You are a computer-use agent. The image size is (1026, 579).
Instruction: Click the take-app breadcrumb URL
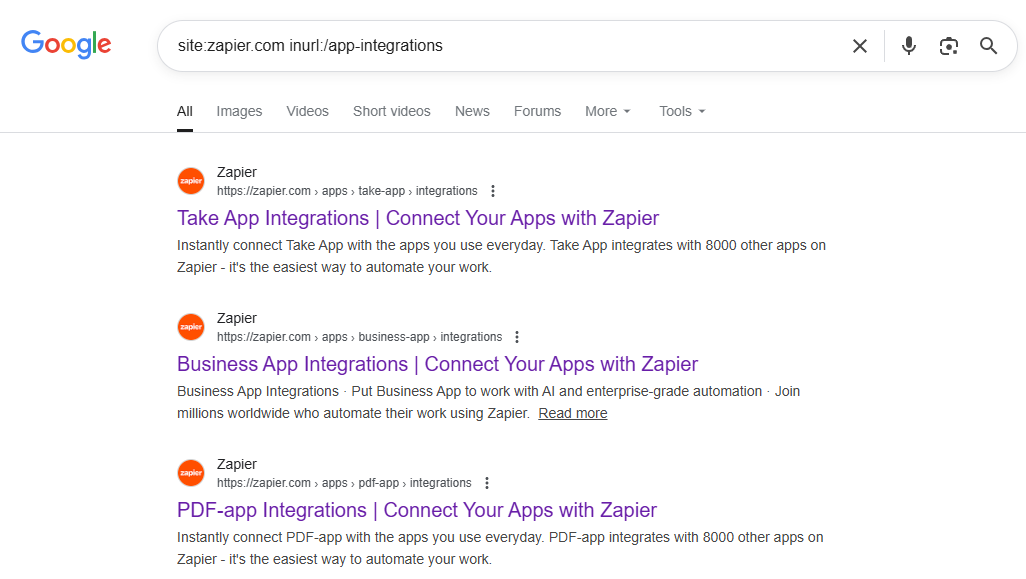click(x=347, y=191)
